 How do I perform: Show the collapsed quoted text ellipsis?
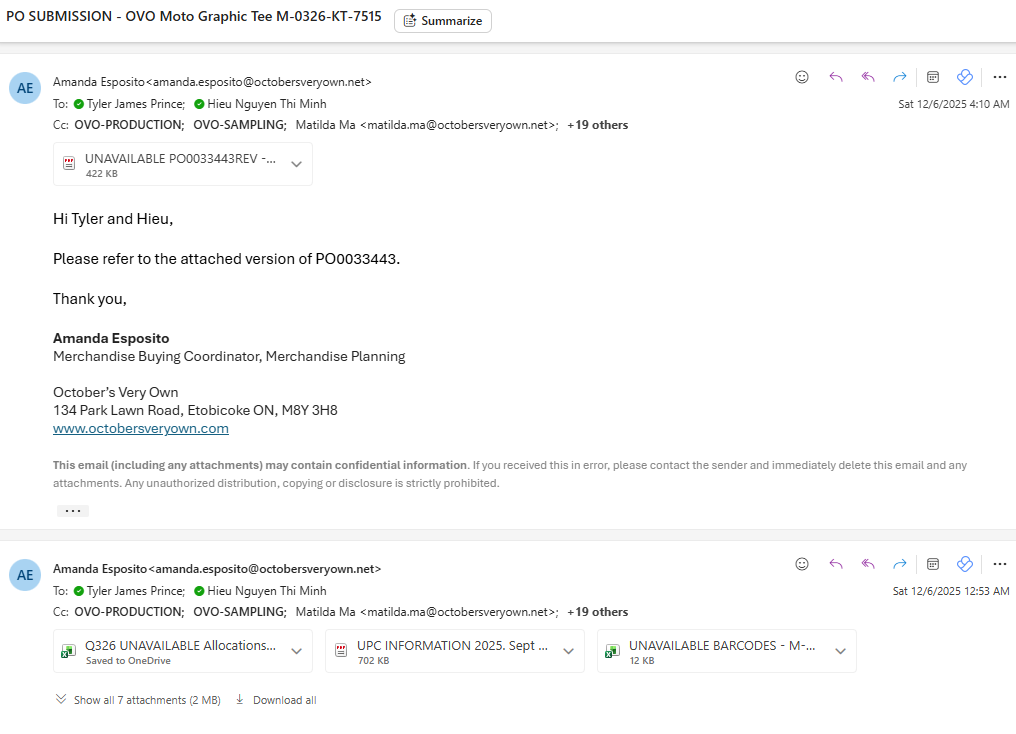(x=72, y=511)
